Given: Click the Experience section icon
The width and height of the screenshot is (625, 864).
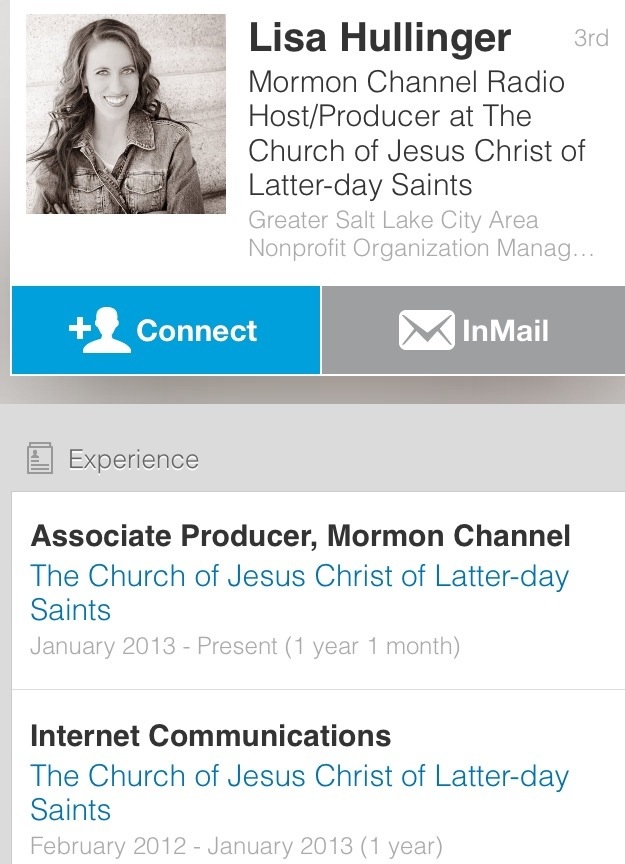Looking at the screenshot, I should point(40,458).
